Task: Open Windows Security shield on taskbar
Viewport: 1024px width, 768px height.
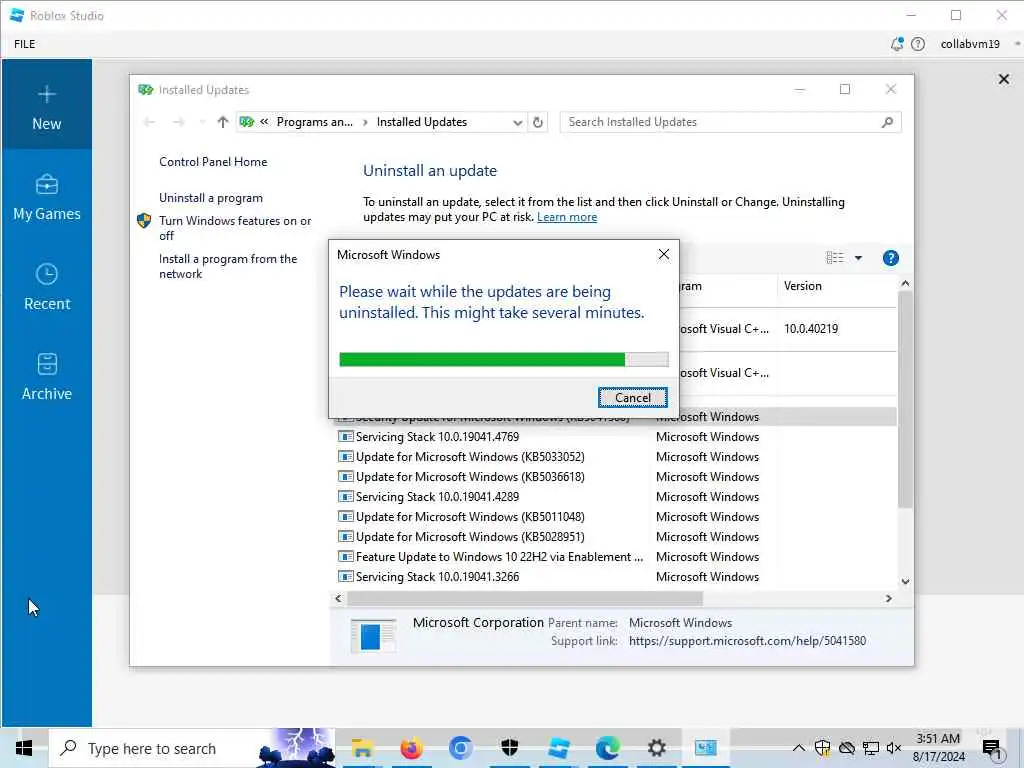Action: (509, 748)
